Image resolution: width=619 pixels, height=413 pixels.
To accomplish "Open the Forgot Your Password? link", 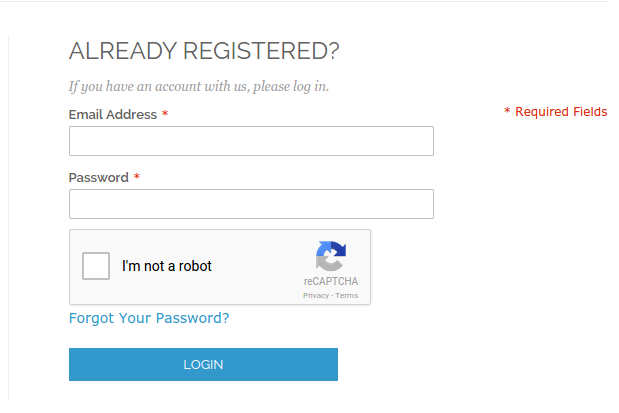I will point(149,318).
